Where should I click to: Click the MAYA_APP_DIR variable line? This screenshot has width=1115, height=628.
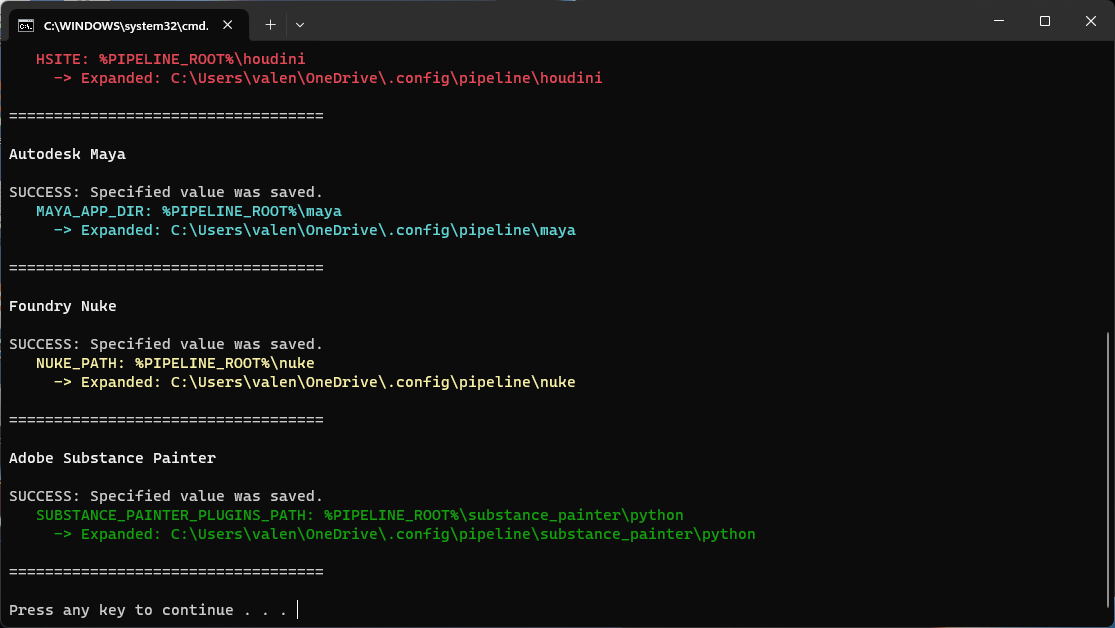click(188, 211)
